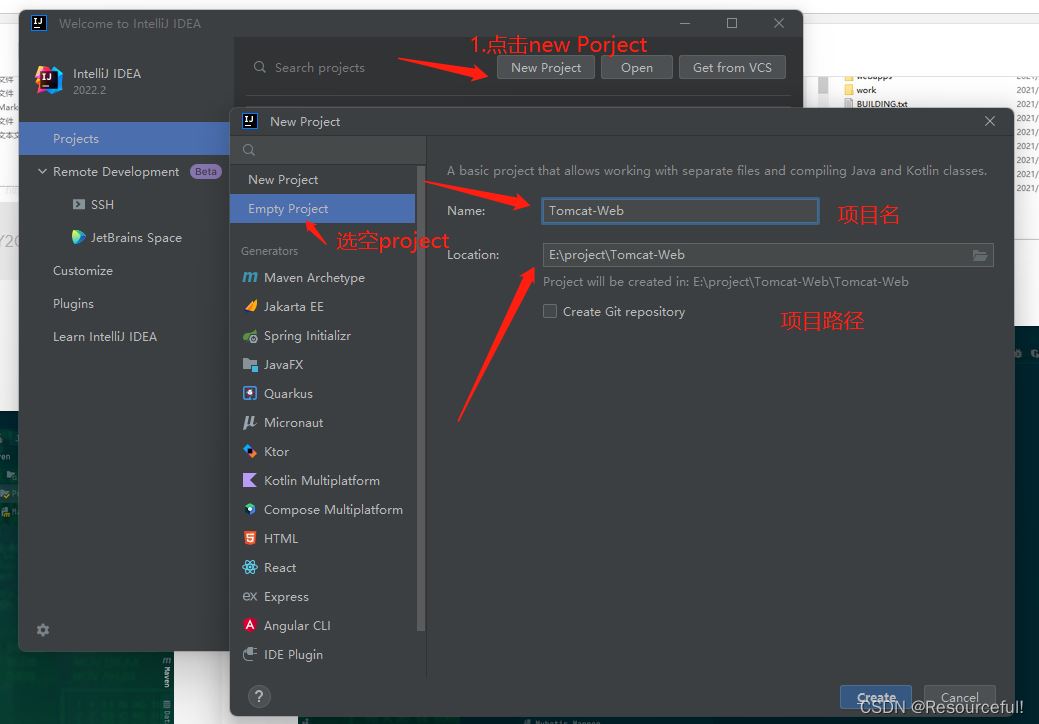Screen dimensions: 1039x724
Task: Choose the Spring Initializr icon
Action: [x=250, y=336]
